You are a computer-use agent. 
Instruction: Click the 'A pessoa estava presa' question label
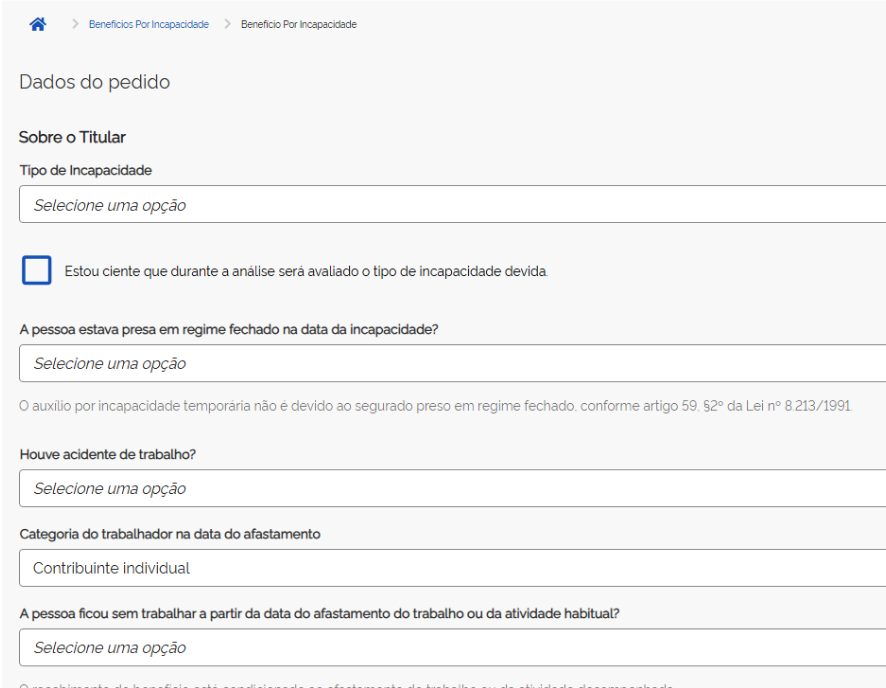pos(229,329)
